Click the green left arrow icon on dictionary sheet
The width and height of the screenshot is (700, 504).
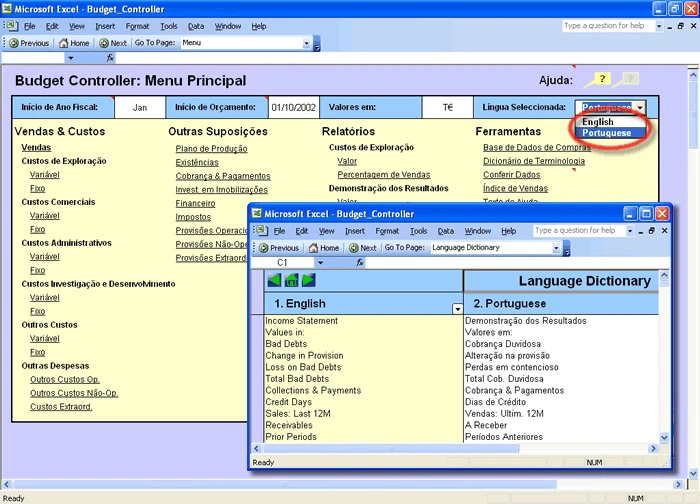coord(274,280)
